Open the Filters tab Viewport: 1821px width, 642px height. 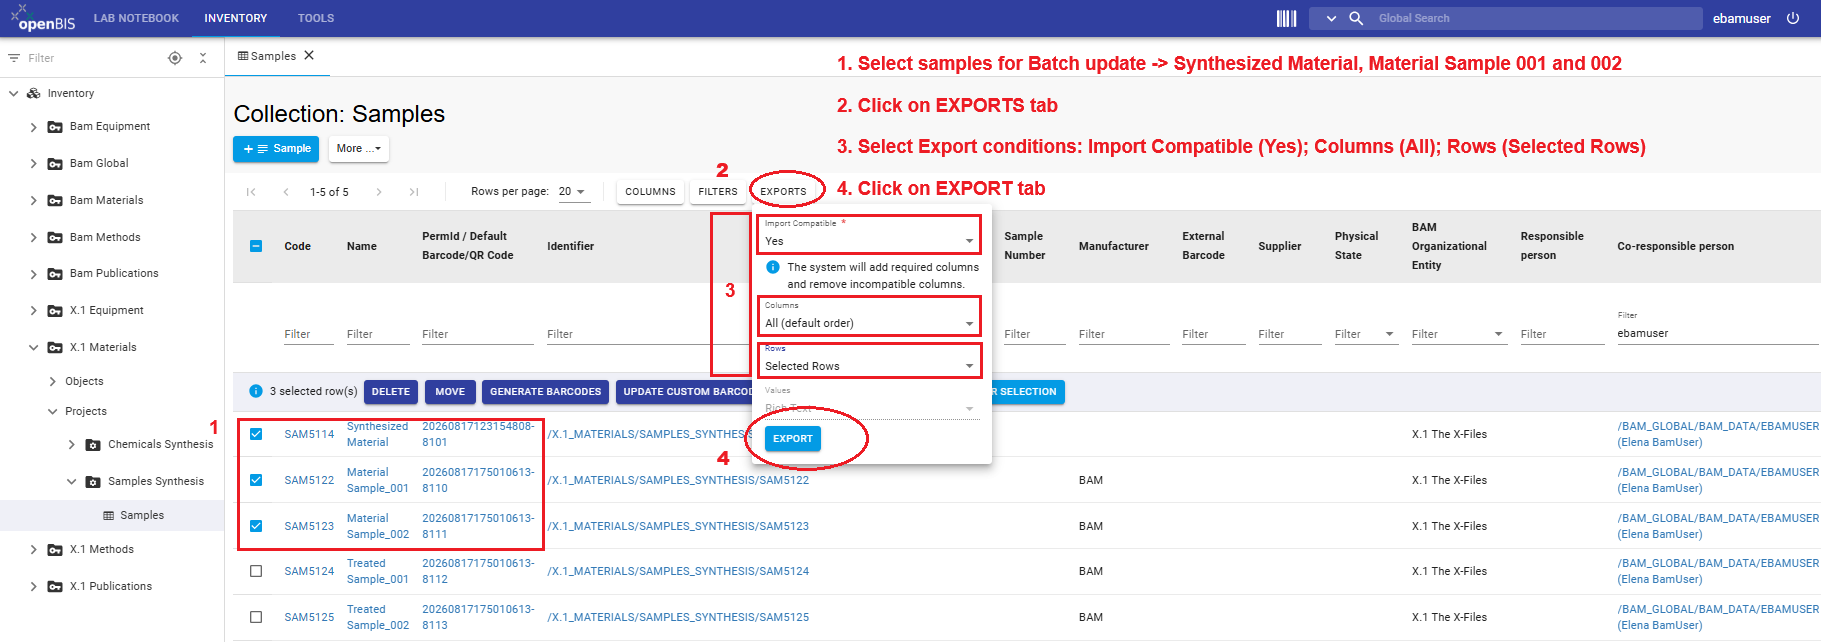click(718, 192)
